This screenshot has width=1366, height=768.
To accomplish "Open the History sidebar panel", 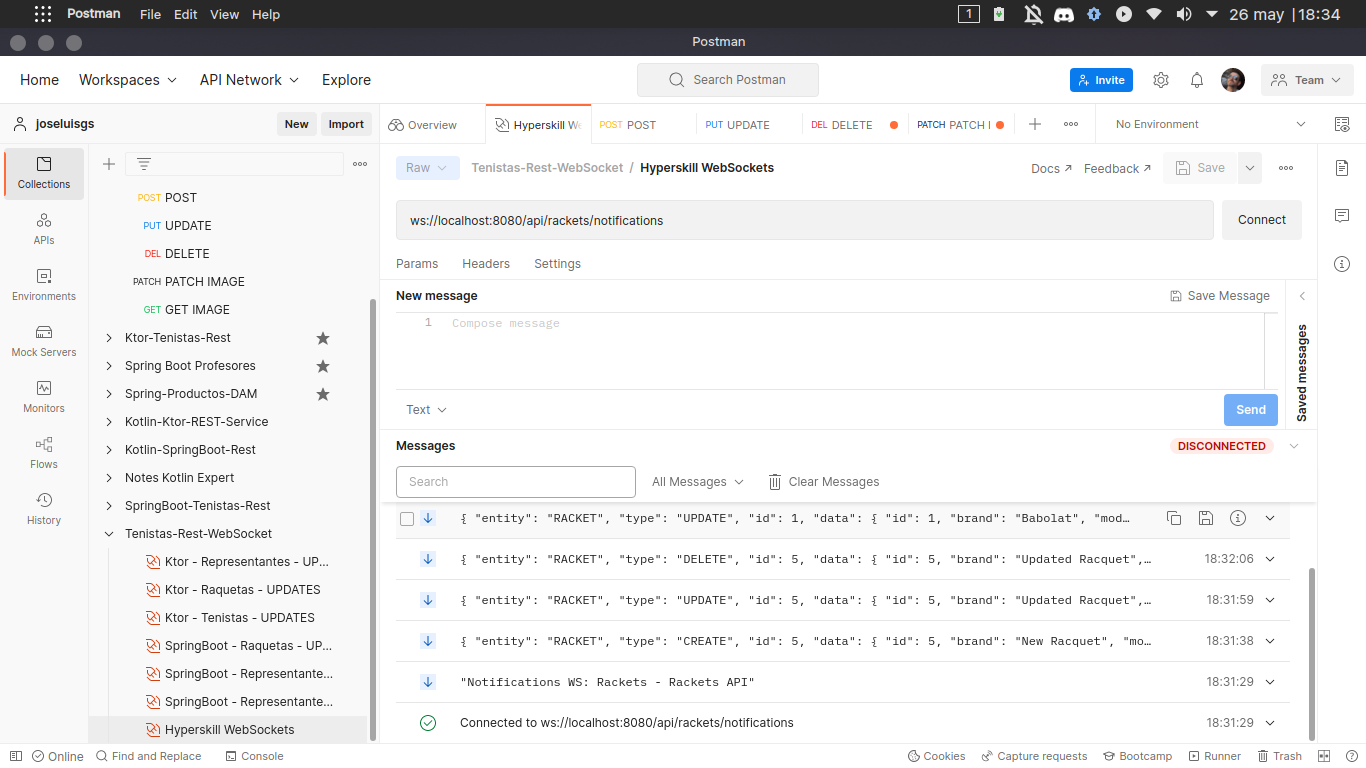I will click(44, 509).
